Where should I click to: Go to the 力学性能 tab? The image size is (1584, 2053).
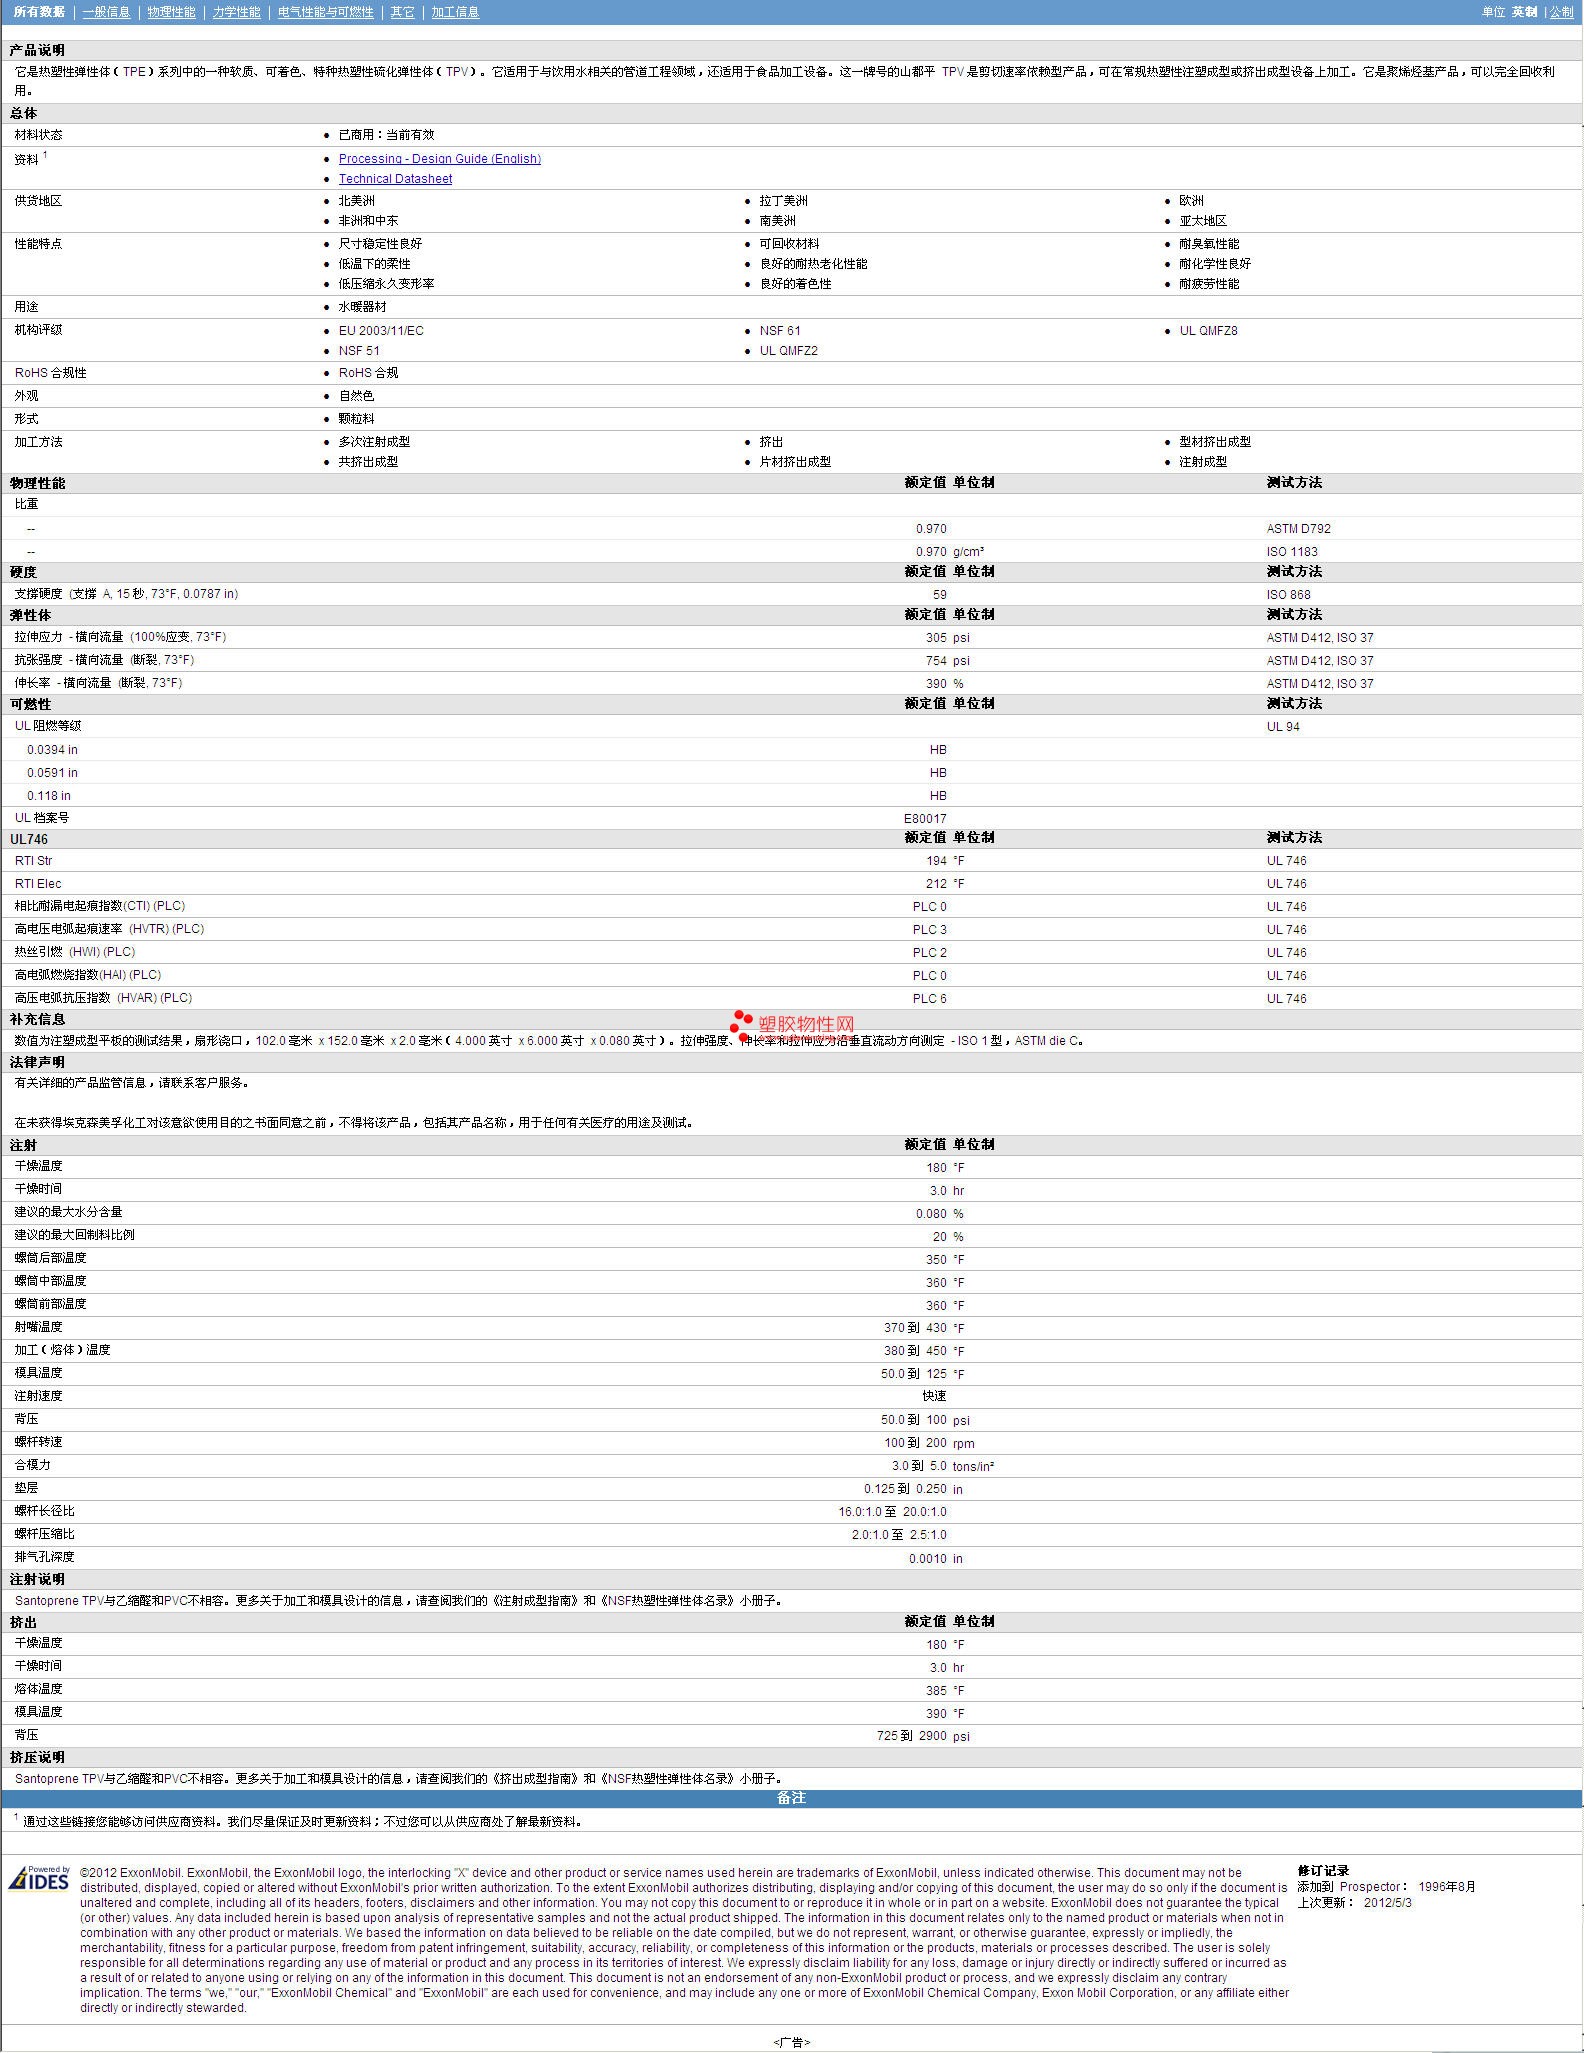(236, 12)
